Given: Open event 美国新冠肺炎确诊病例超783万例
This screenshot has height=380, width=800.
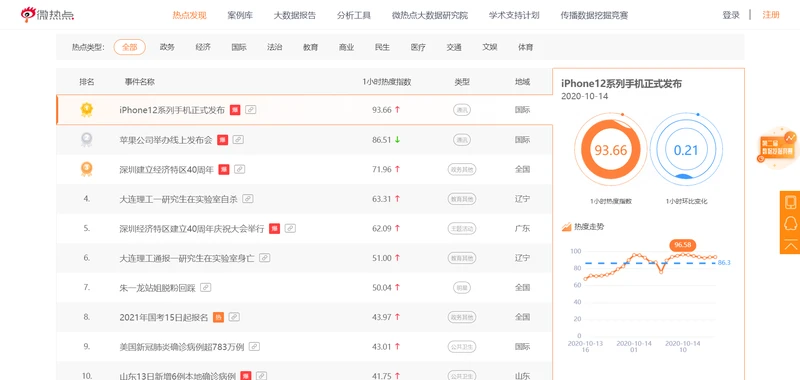Looking at the screenshot, I should click(182, 346).
